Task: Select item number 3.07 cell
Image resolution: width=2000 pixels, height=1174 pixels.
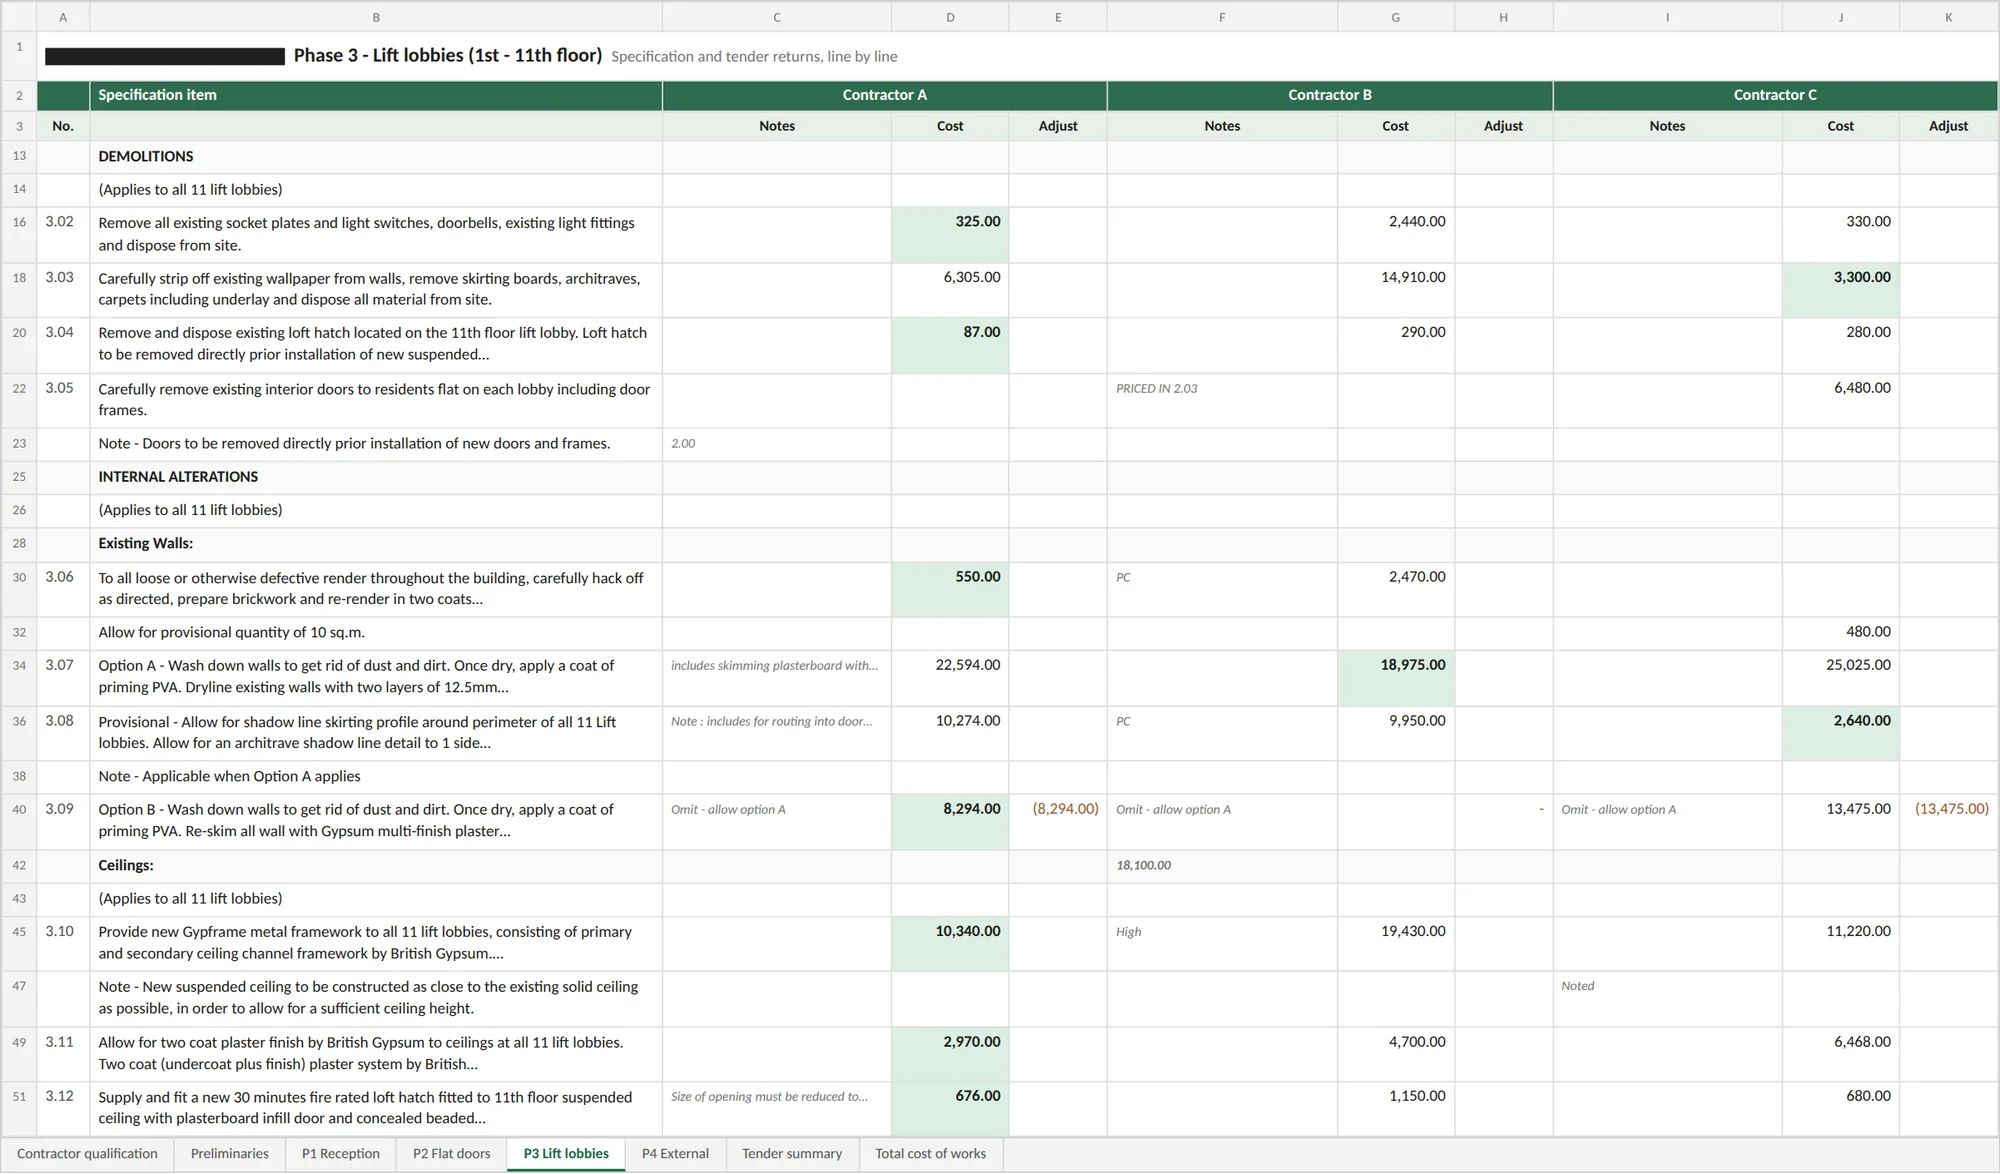Action: (x=63, y=678)
